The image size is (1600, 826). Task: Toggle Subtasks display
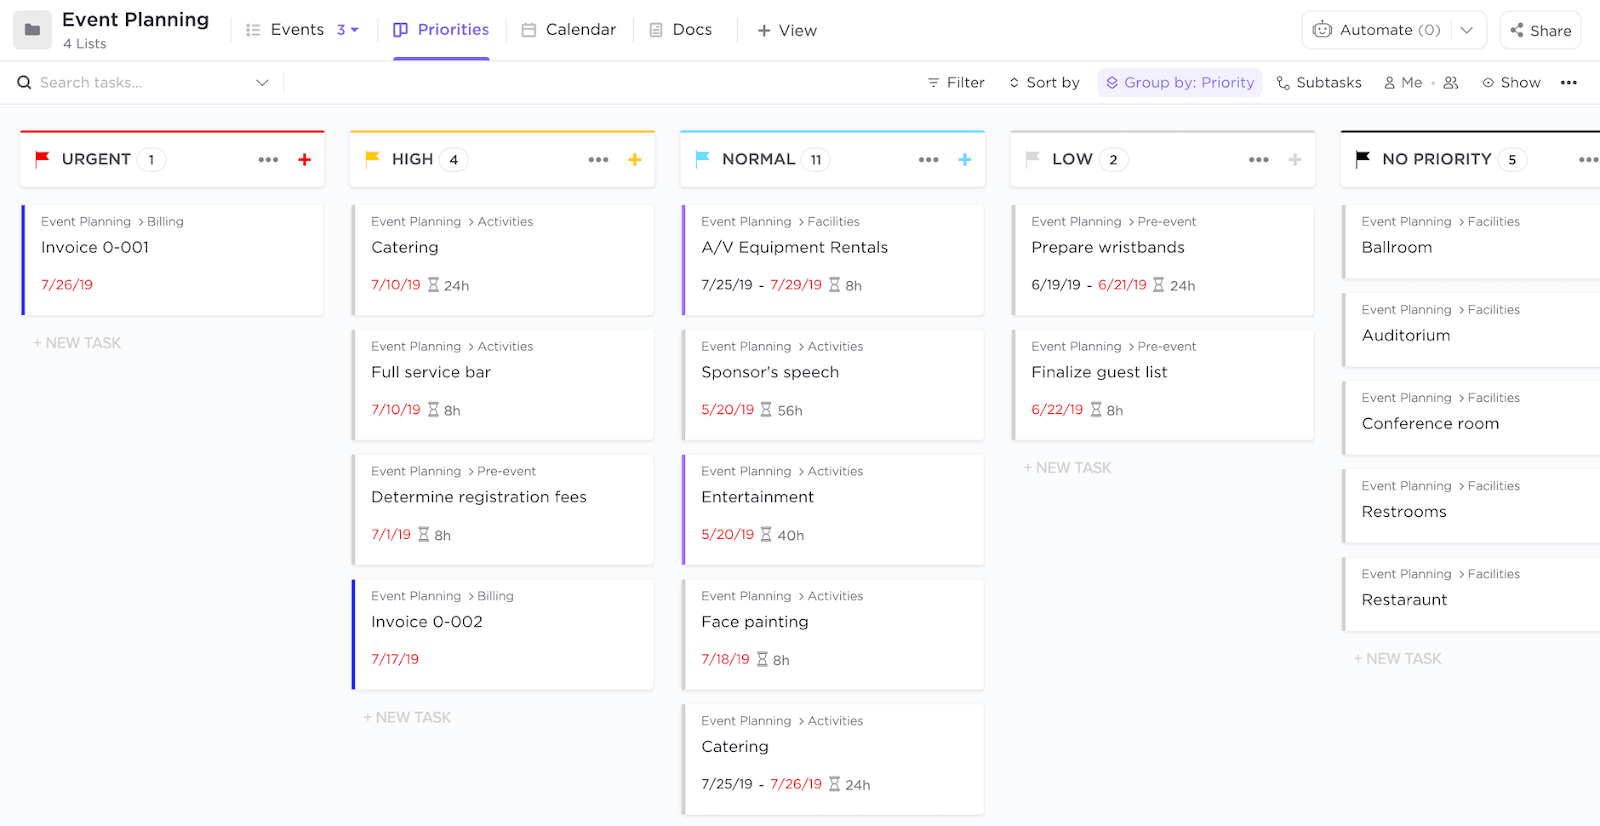click(x=1319, y=83)
